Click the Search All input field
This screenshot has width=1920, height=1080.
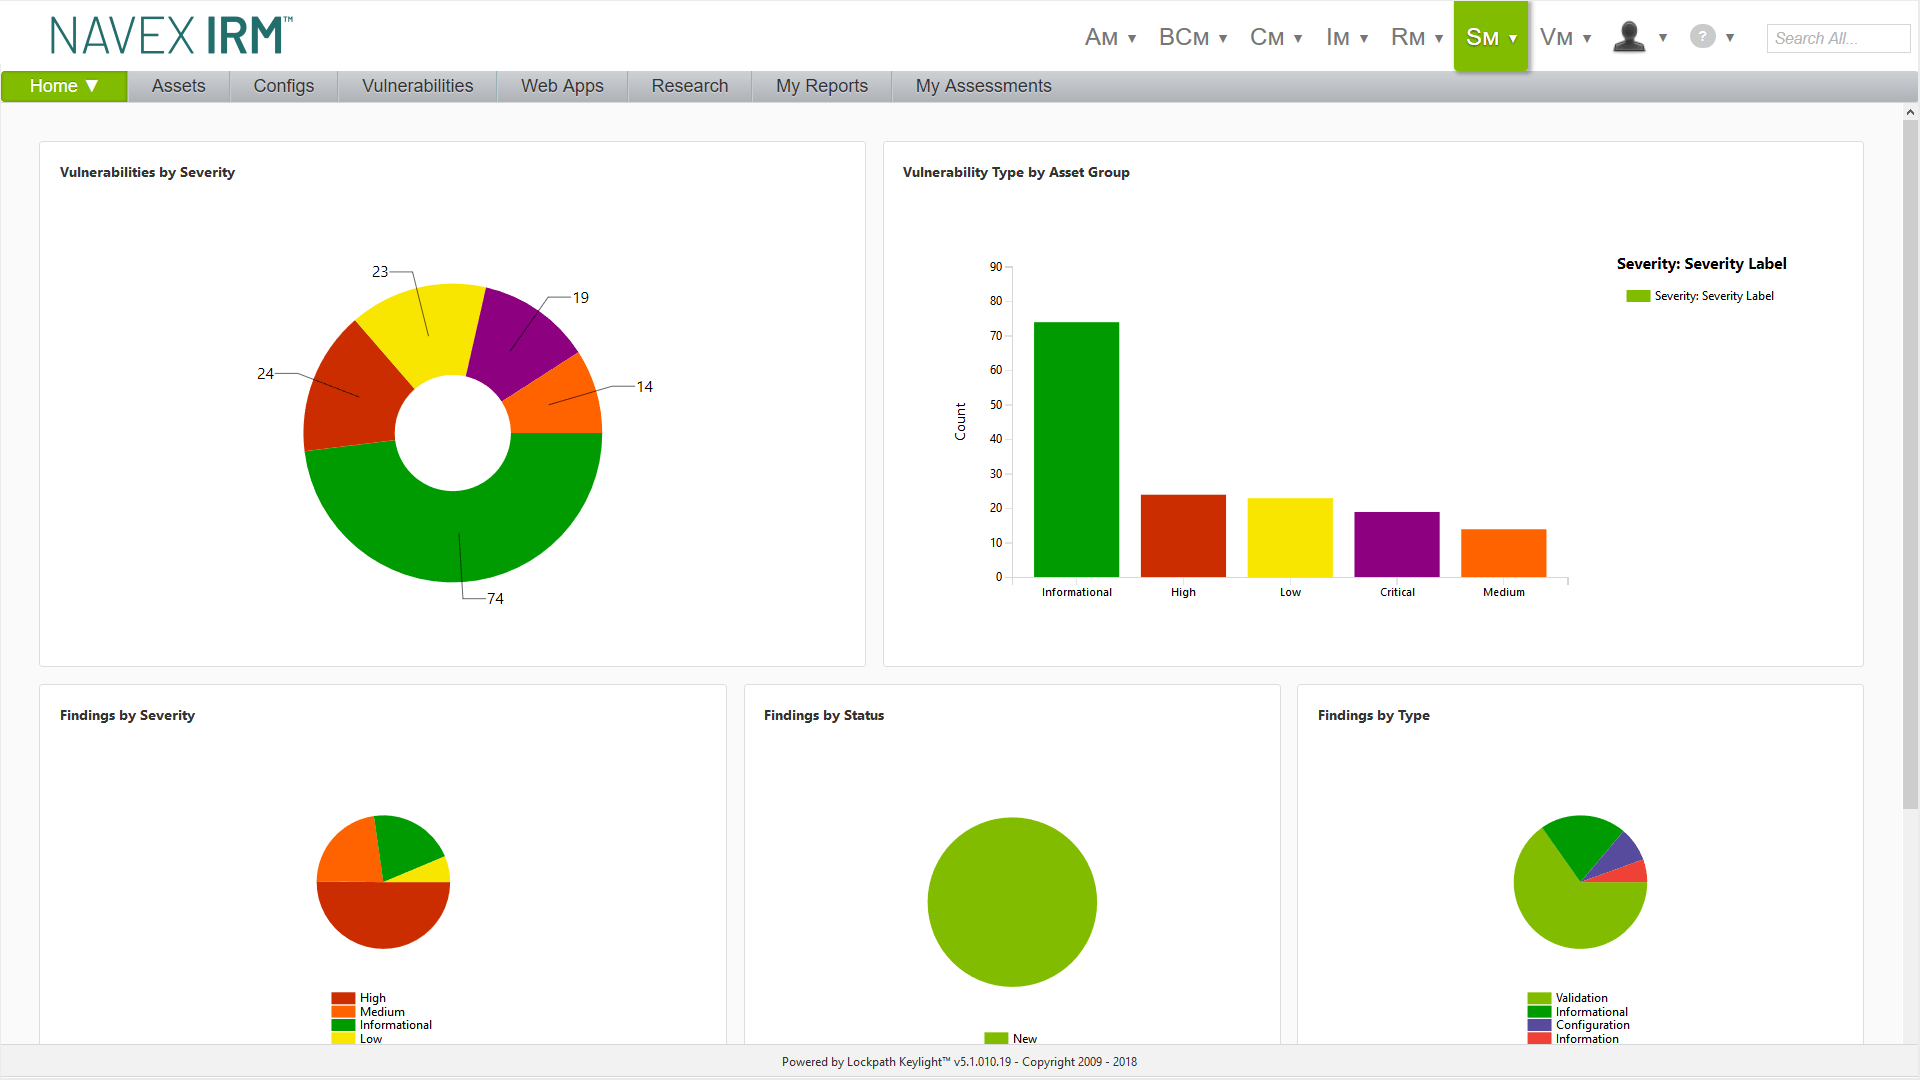[1837, 37]
